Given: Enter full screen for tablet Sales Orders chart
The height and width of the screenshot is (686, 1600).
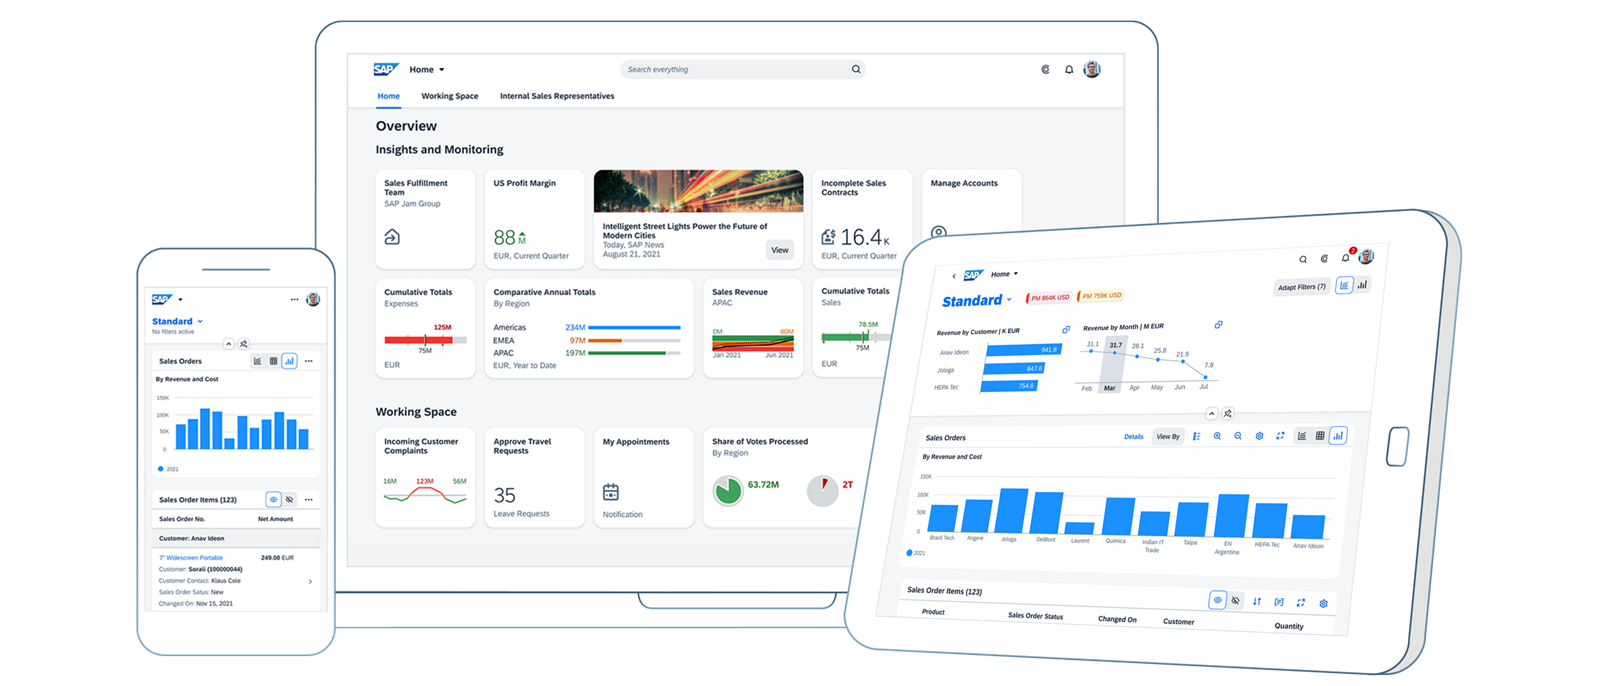Looking at the screenshot, I should tap(1280, 436).
